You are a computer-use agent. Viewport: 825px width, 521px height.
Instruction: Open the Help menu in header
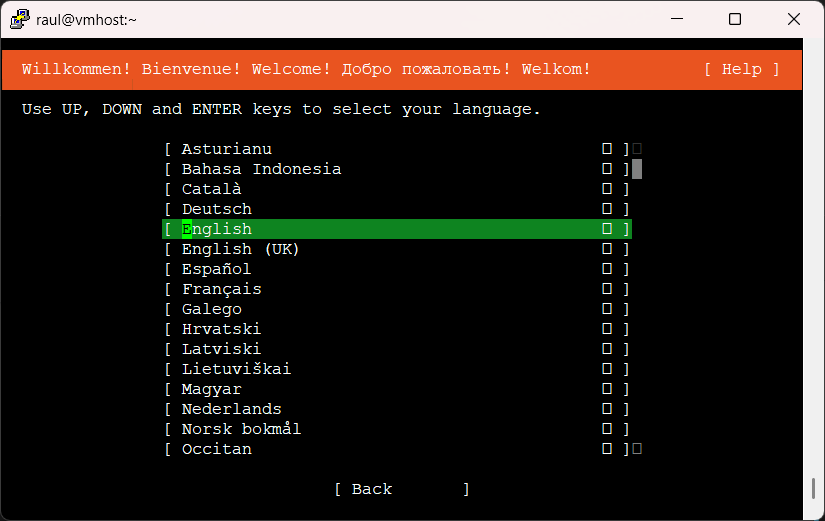tap(741, 69)
